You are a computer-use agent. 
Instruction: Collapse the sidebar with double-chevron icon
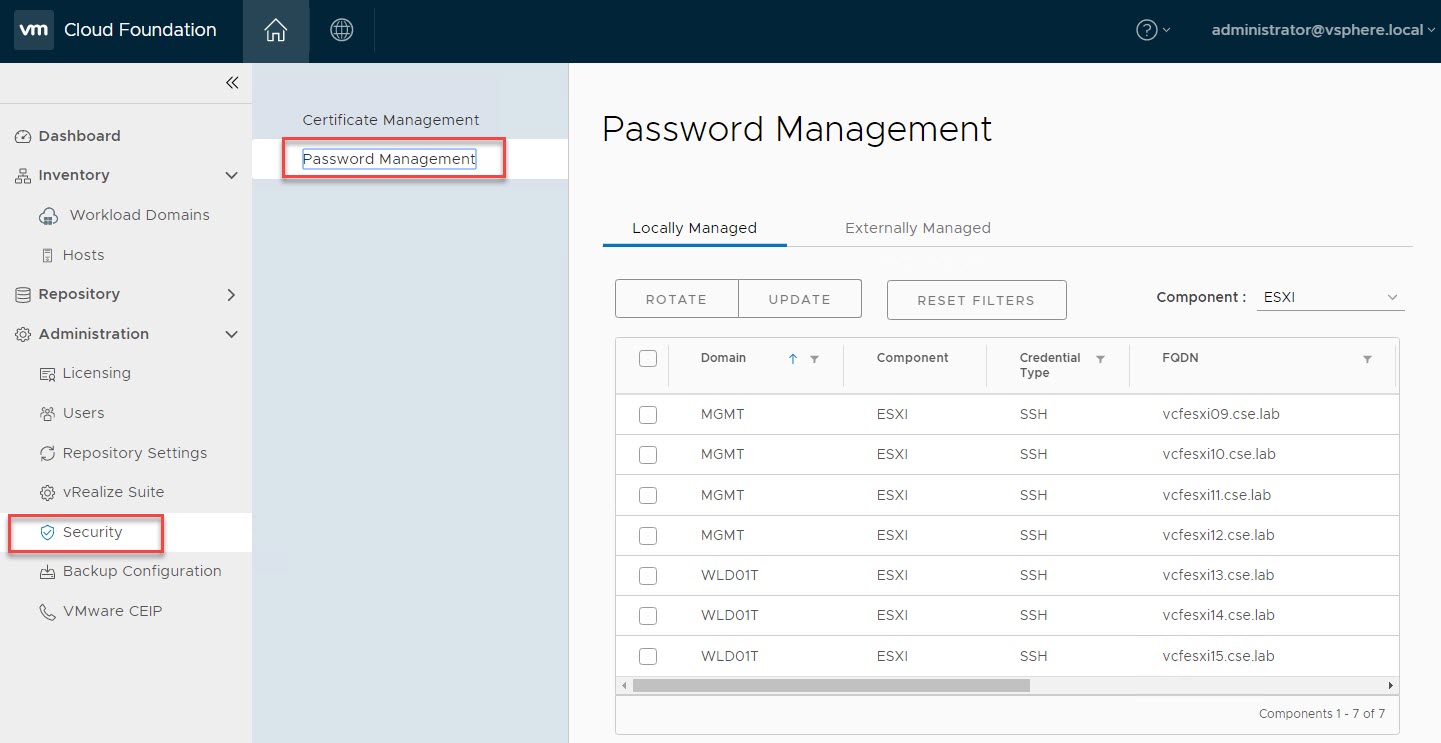232,83
